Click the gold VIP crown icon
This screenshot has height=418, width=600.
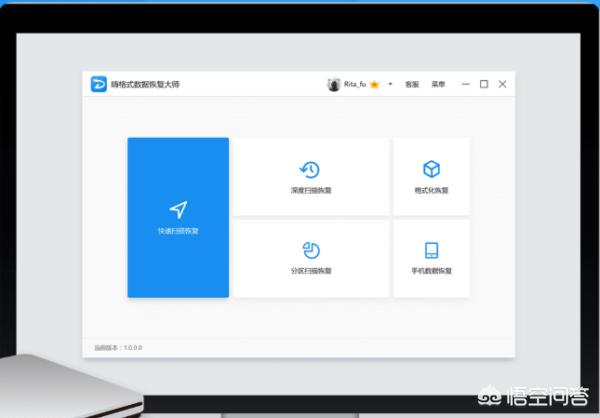coord(374,85)
